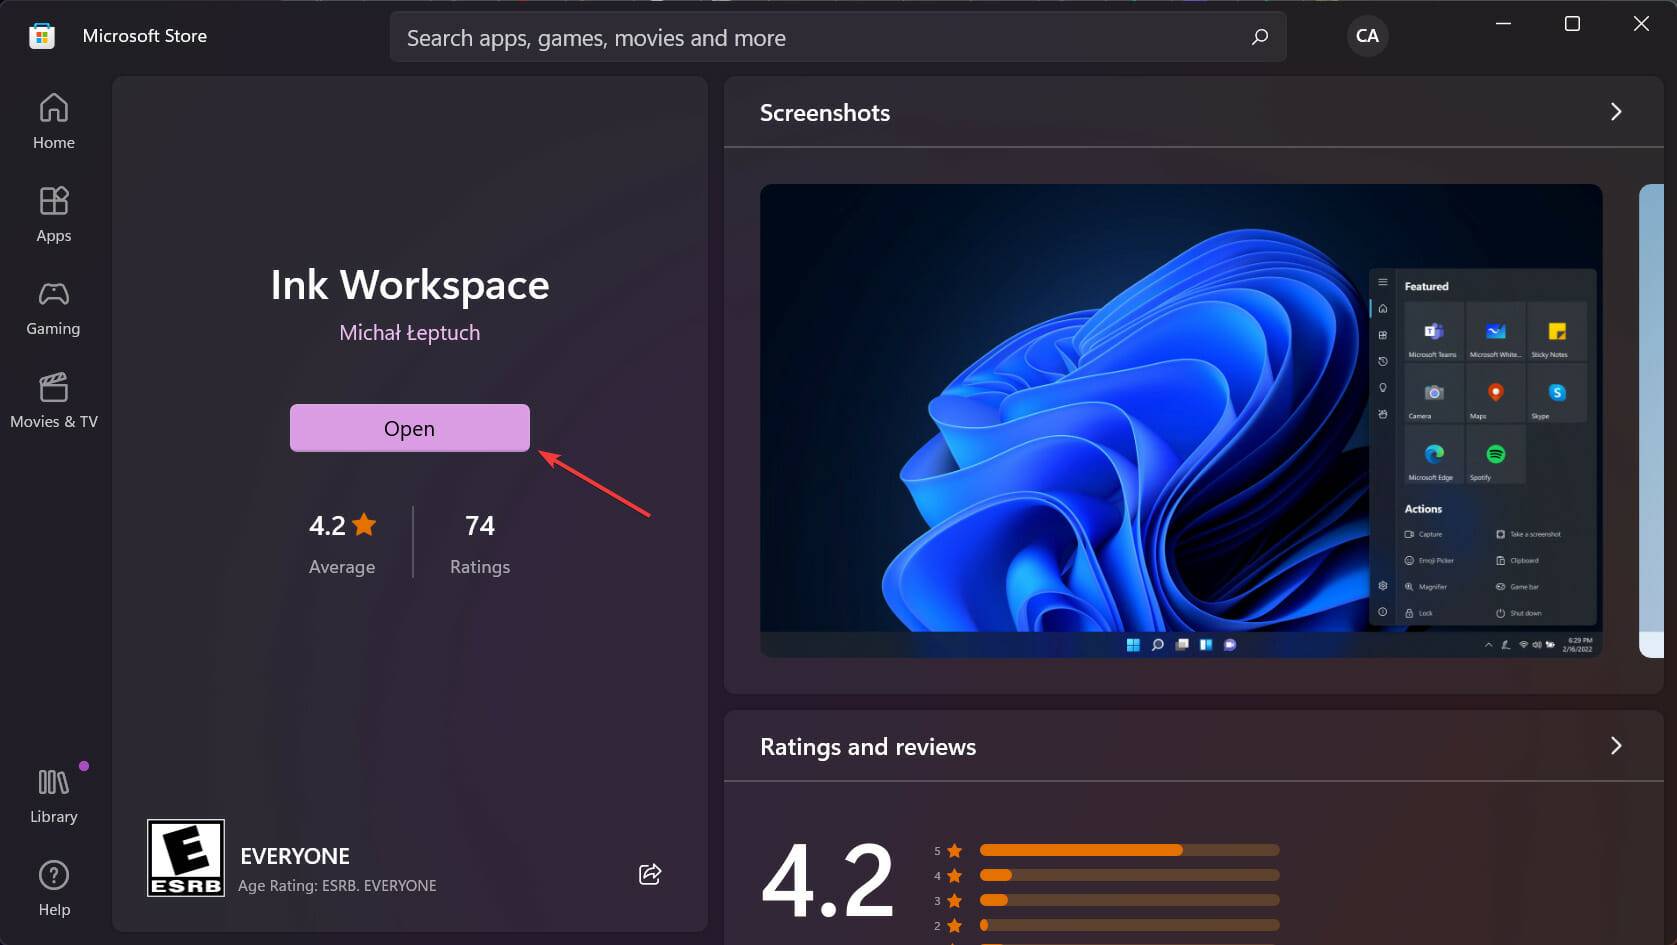This screenshot has height=945, width=1677.
Task: Click the 5-star rating bar
Action: tap(1128, 850)
